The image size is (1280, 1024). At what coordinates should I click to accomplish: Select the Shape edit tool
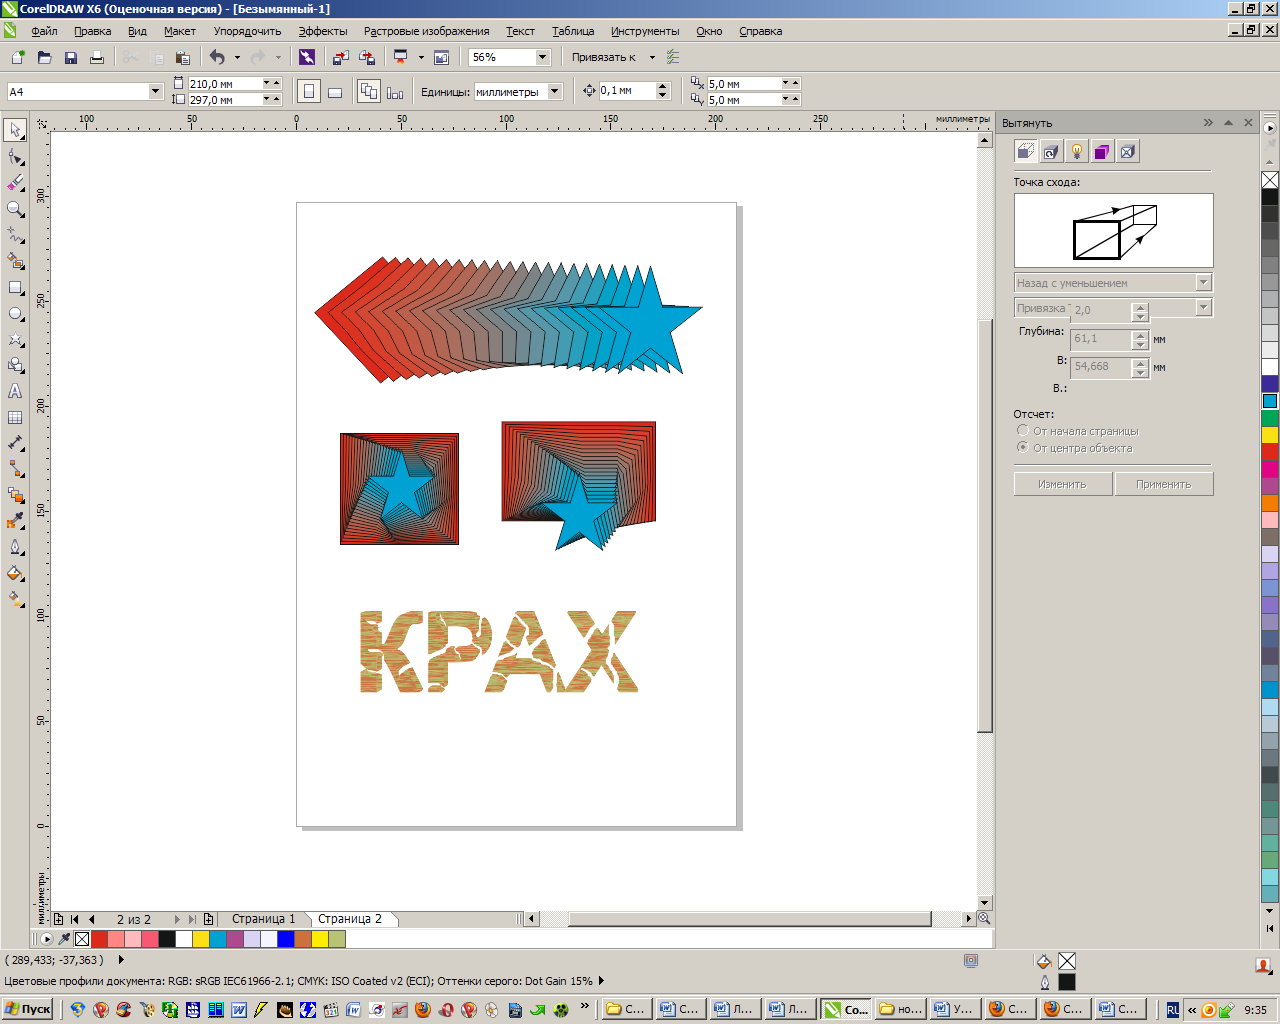coord(15,157)
